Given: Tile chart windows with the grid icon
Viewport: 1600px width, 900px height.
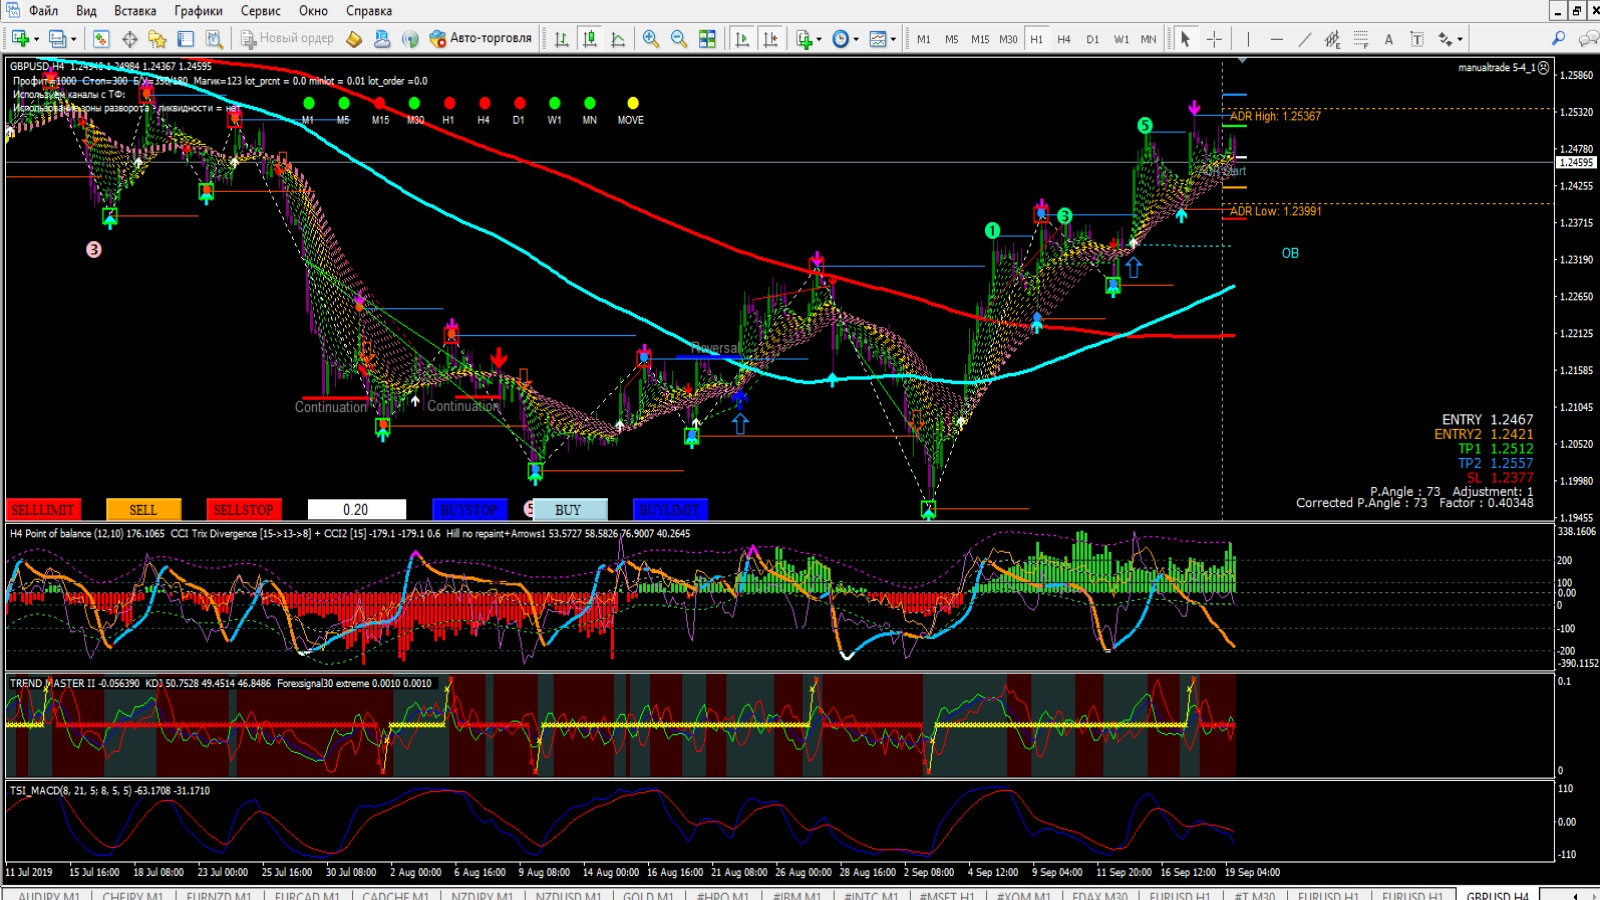Looking at the screenshot, I should coord(707,39).
